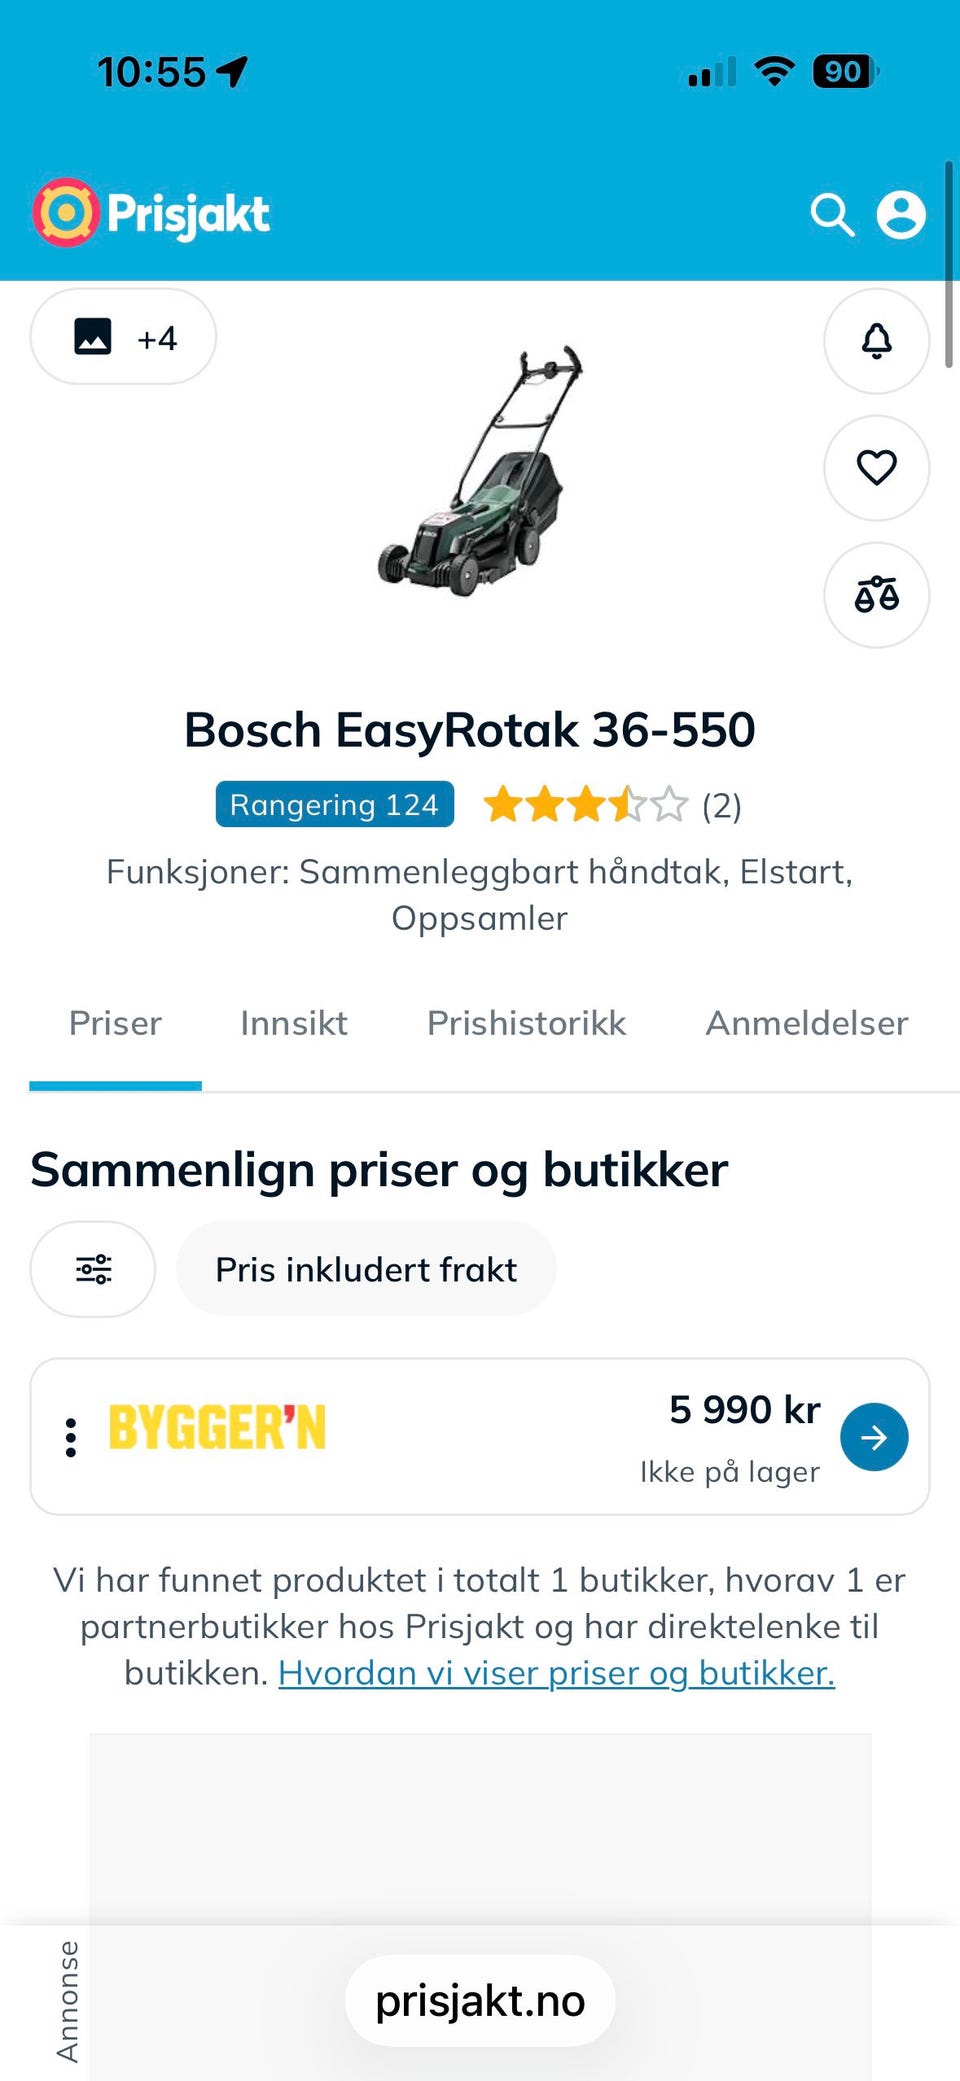
Task: Set a price alert with bell icon
Action: coord(877,341)
